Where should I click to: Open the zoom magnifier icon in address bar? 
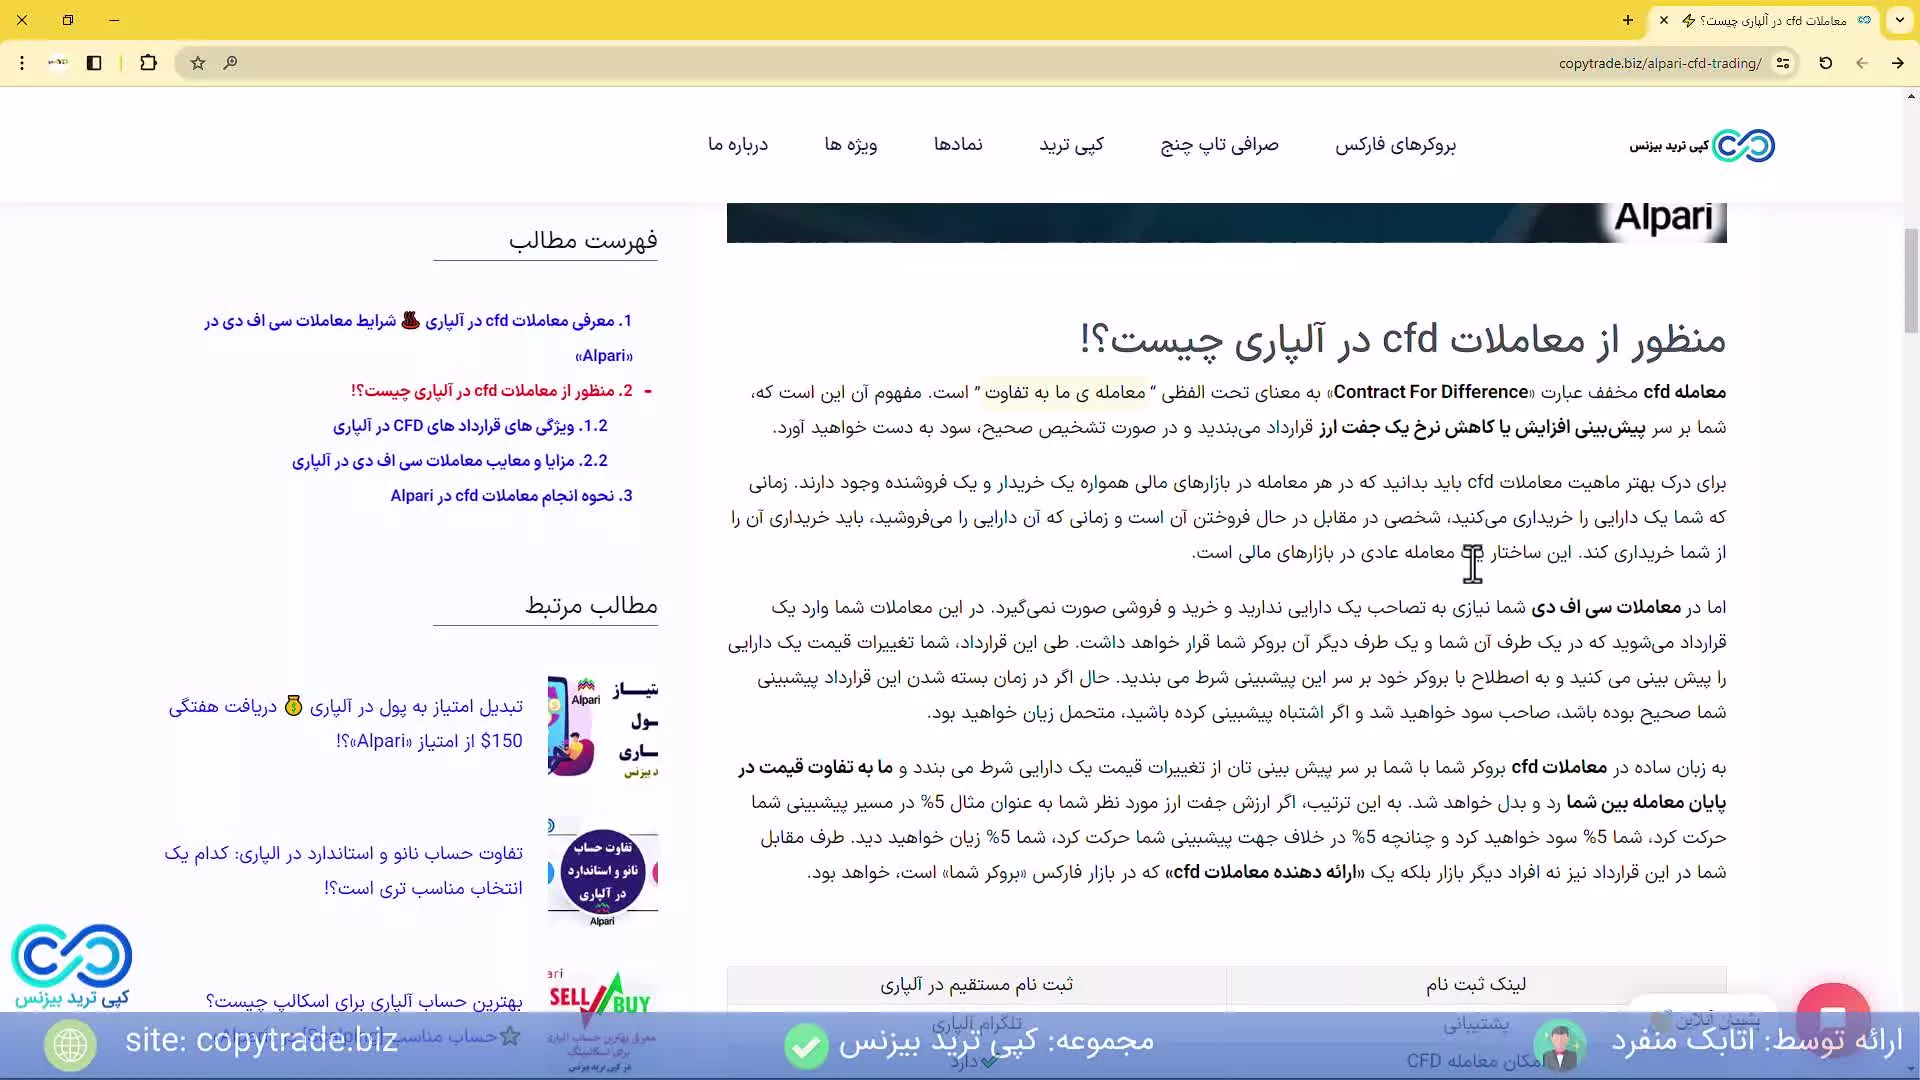click(x=230, y=63)
